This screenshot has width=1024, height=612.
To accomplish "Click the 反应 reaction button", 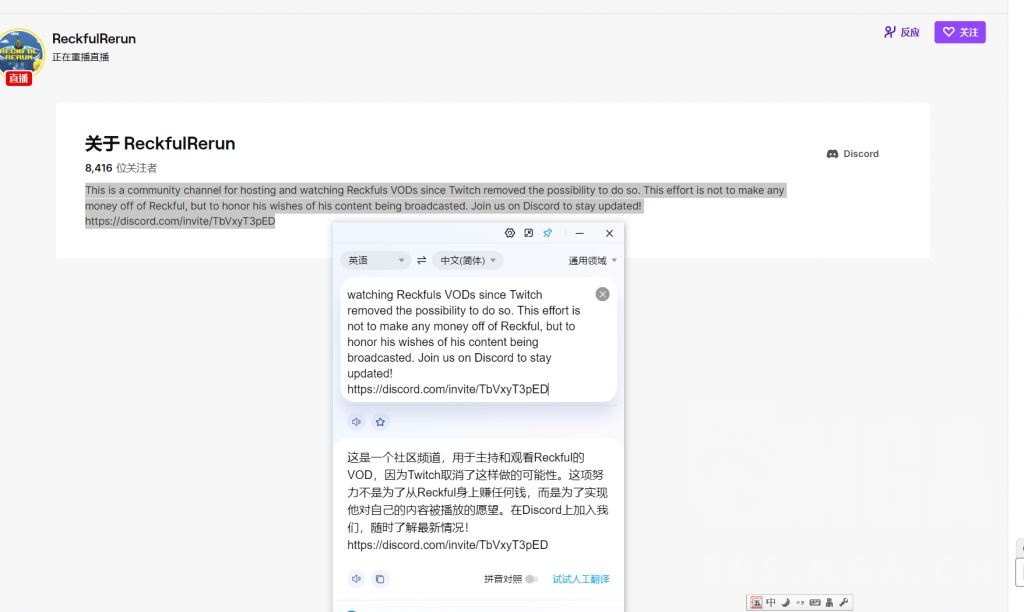I will point(901,32).
